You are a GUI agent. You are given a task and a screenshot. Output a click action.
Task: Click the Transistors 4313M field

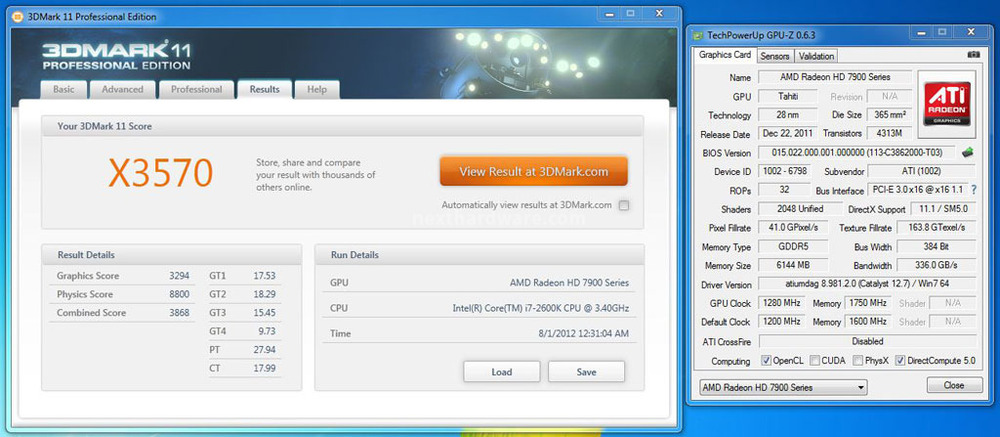890,134
